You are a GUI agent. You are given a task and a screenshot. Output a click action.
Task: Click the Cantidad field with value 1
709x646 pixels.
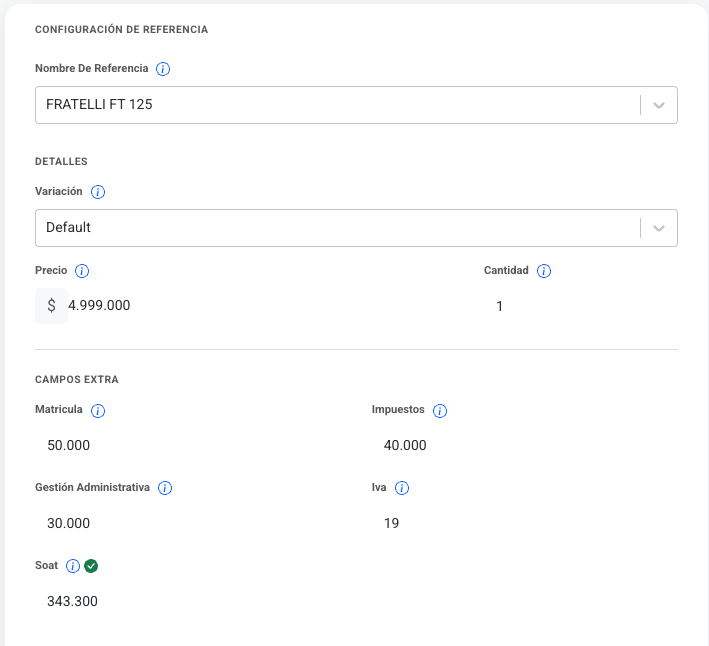[580, 306]
